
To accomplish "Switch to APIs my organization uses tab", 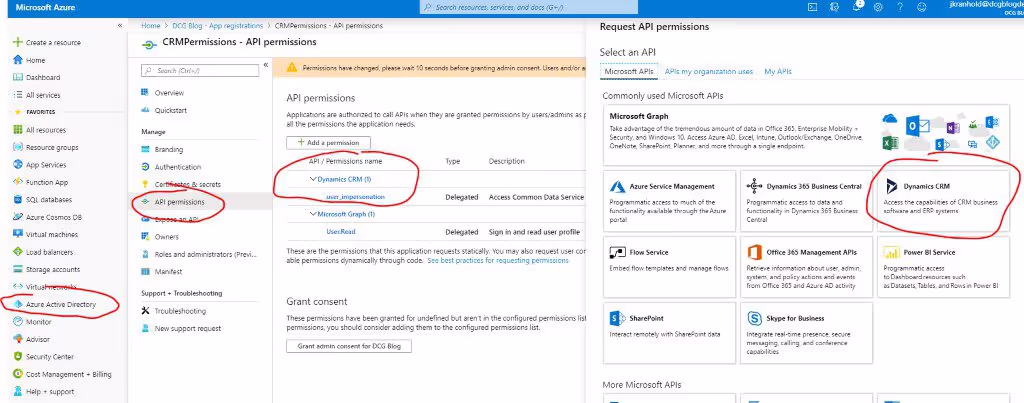I will (x=709, y=71).
